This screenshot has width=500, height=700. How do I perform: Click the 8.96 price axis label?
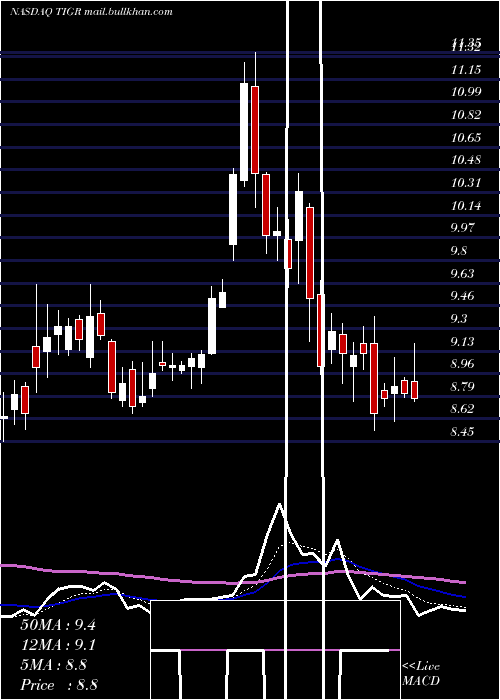pos(462,364)
